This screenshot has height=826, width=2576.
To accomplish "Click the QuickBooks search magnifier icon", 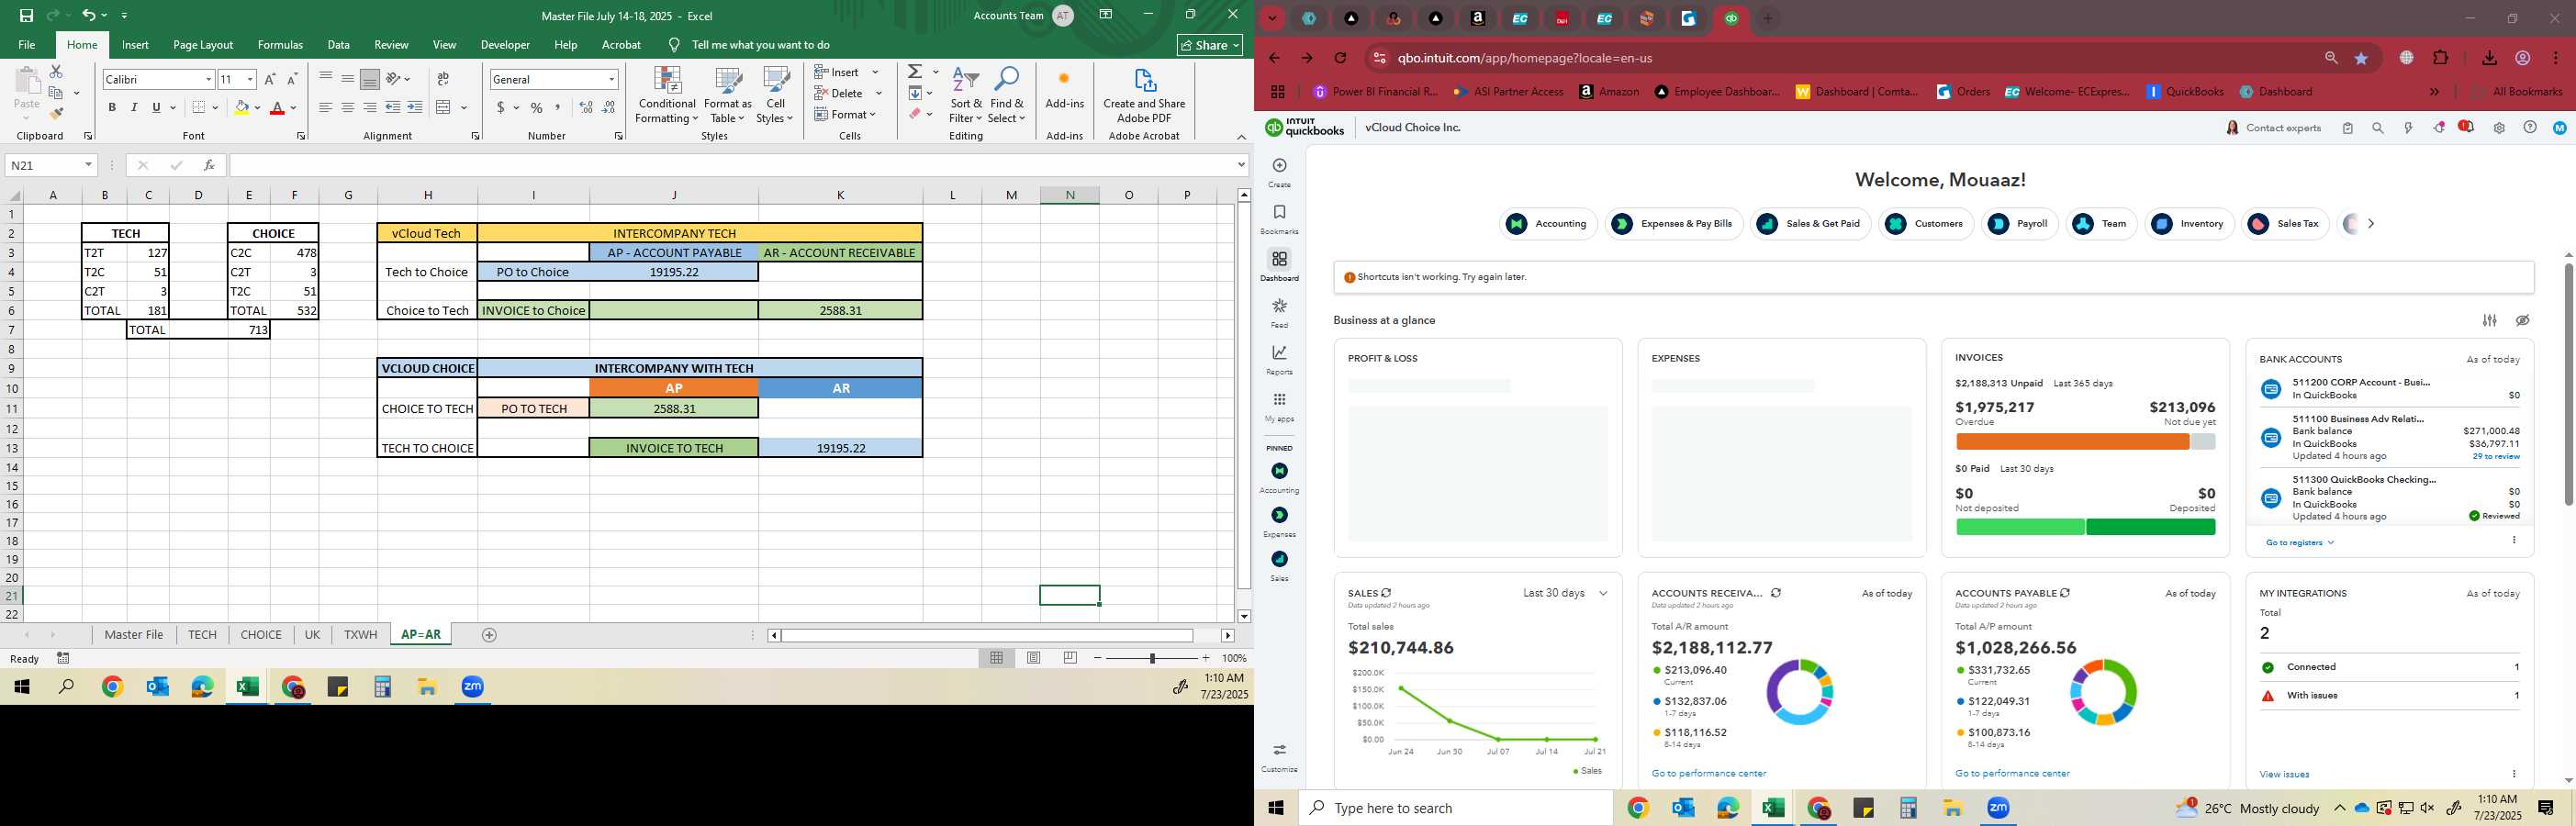I will coord(2378,128).
